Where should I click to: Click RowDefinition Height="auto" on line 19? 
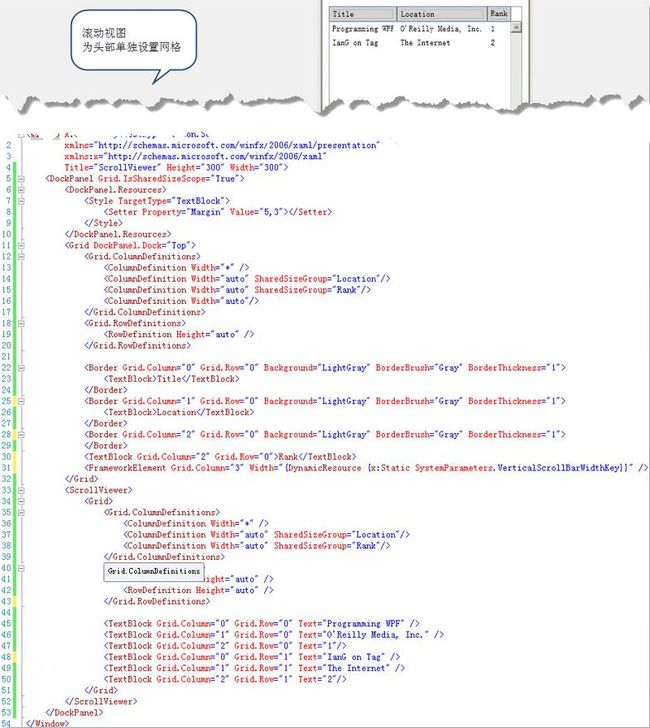point(179,335)
